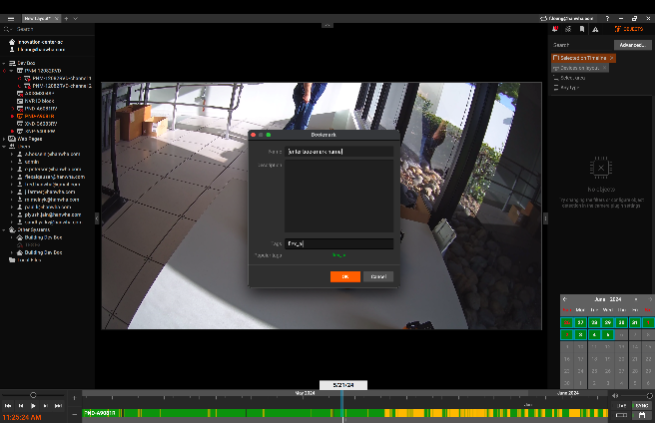
Task: Open the Bookmarks tab icon in right panel
Action: click(x=582, y=30)
